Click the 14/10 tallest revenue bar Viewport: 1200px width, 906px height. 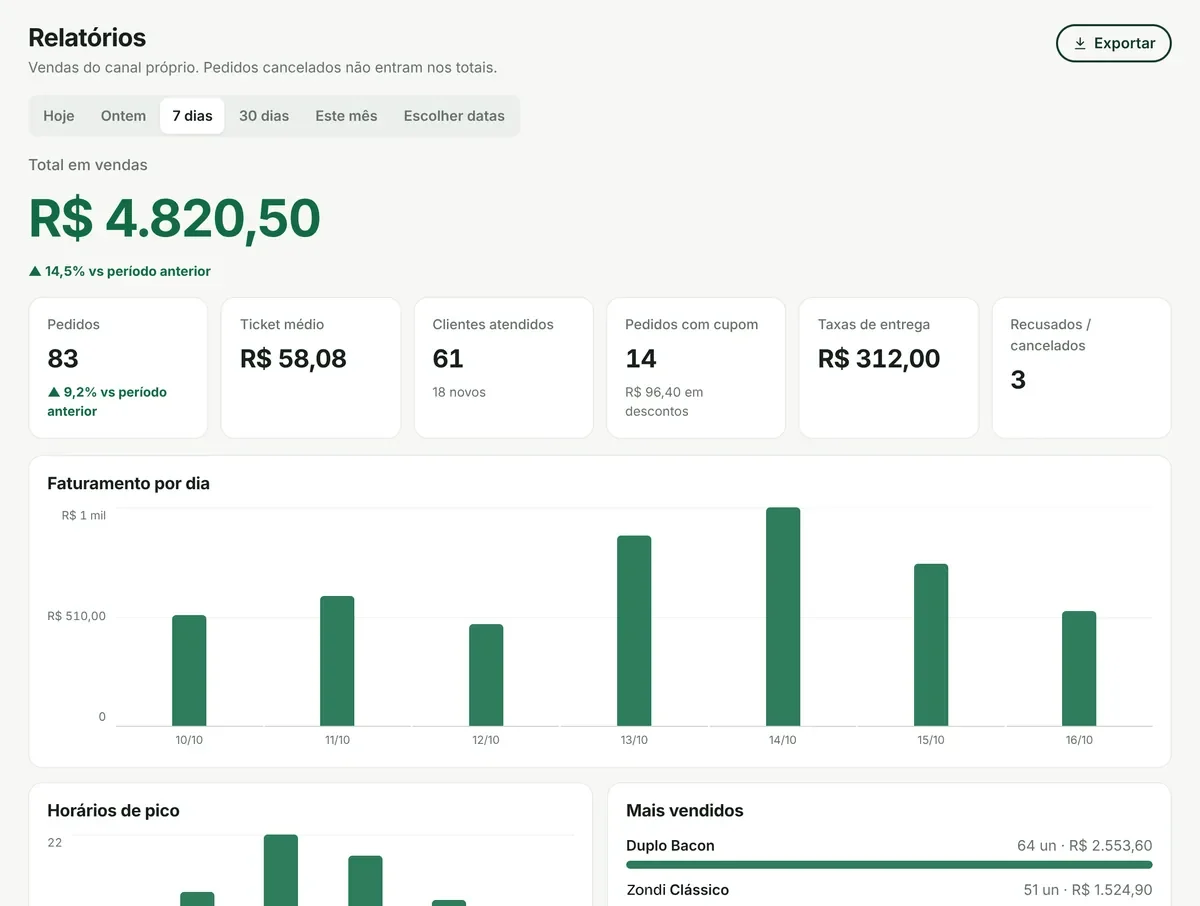(783, 617)
